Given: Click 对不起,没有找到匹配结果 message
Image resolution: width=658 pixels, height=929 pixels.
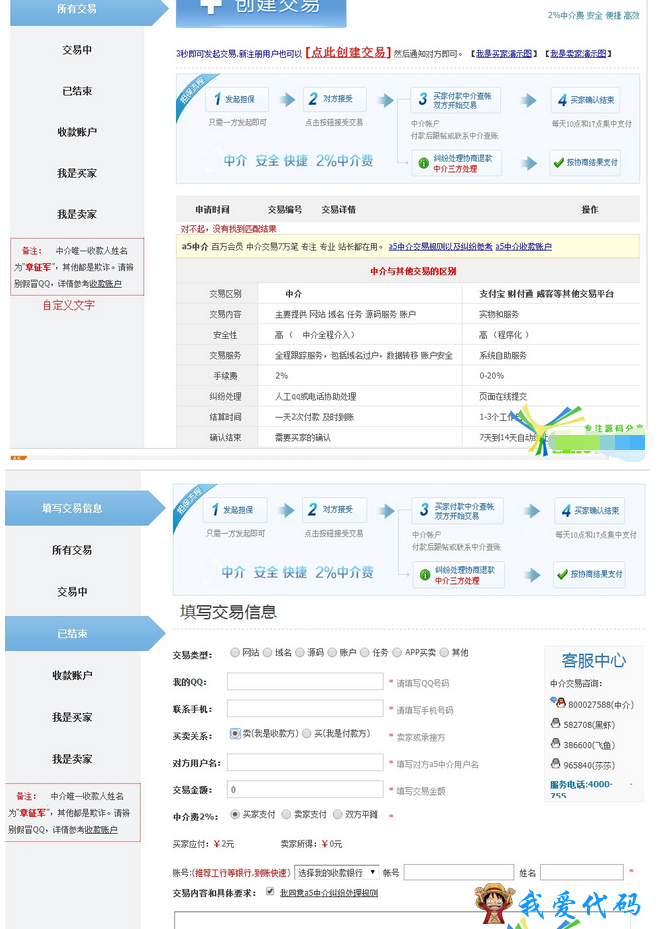Looking at the screenshot, I should point(229,228).
